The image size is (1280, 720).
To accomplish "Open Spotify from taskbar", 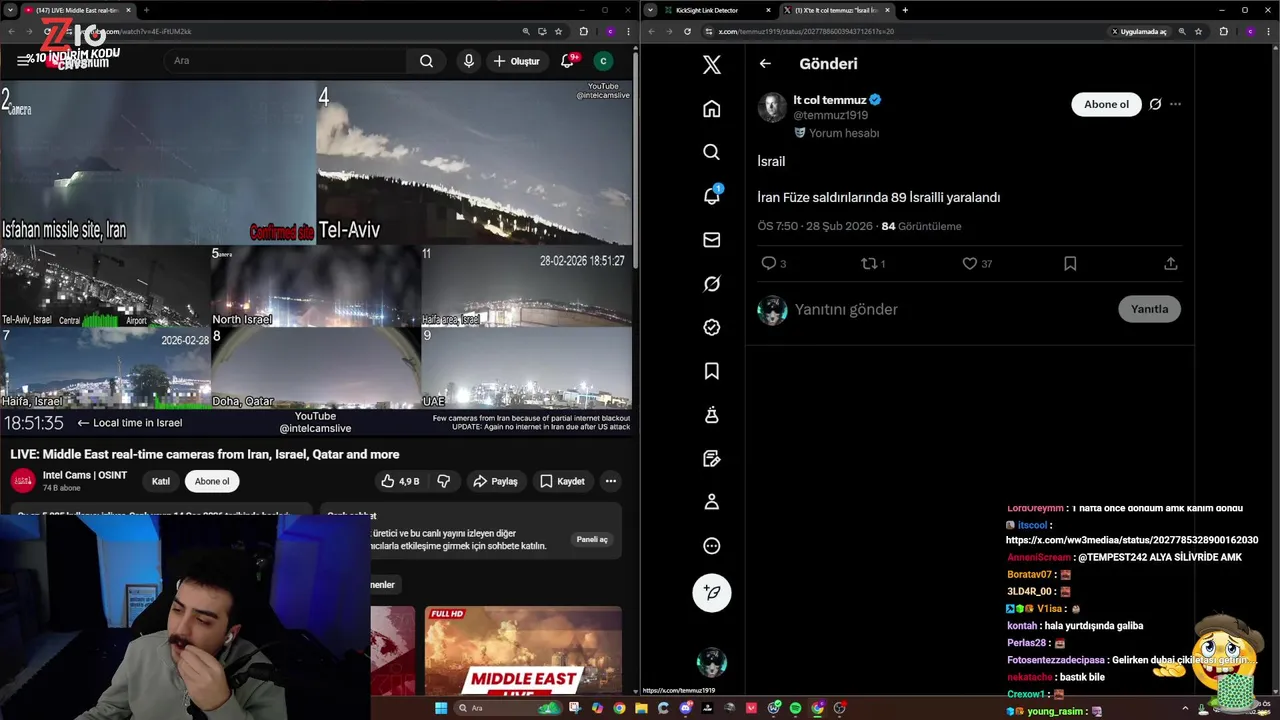I will (x=795, y=708).
